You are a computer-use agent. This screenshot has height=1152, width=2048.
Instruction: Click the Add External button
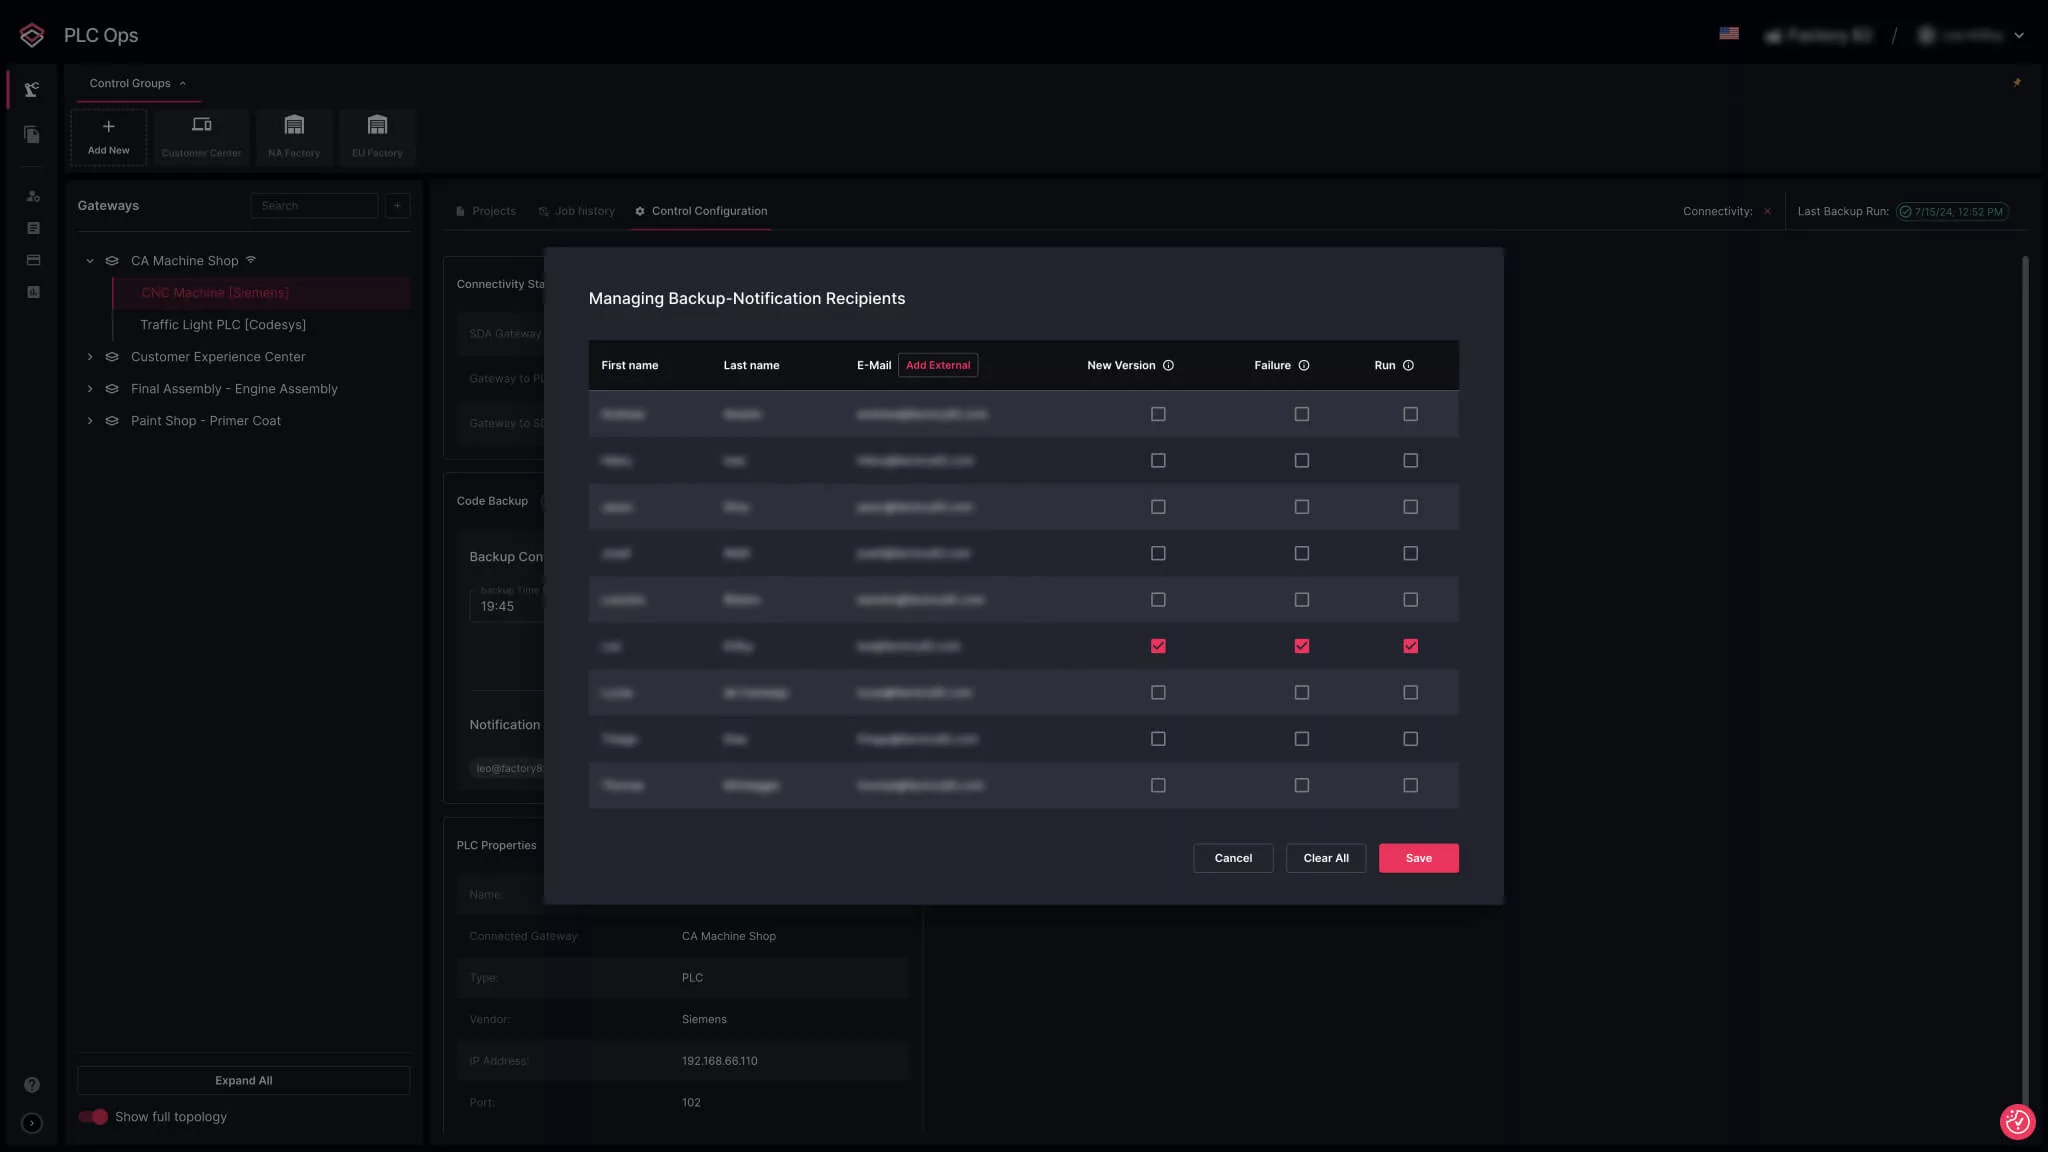[937, 366]
